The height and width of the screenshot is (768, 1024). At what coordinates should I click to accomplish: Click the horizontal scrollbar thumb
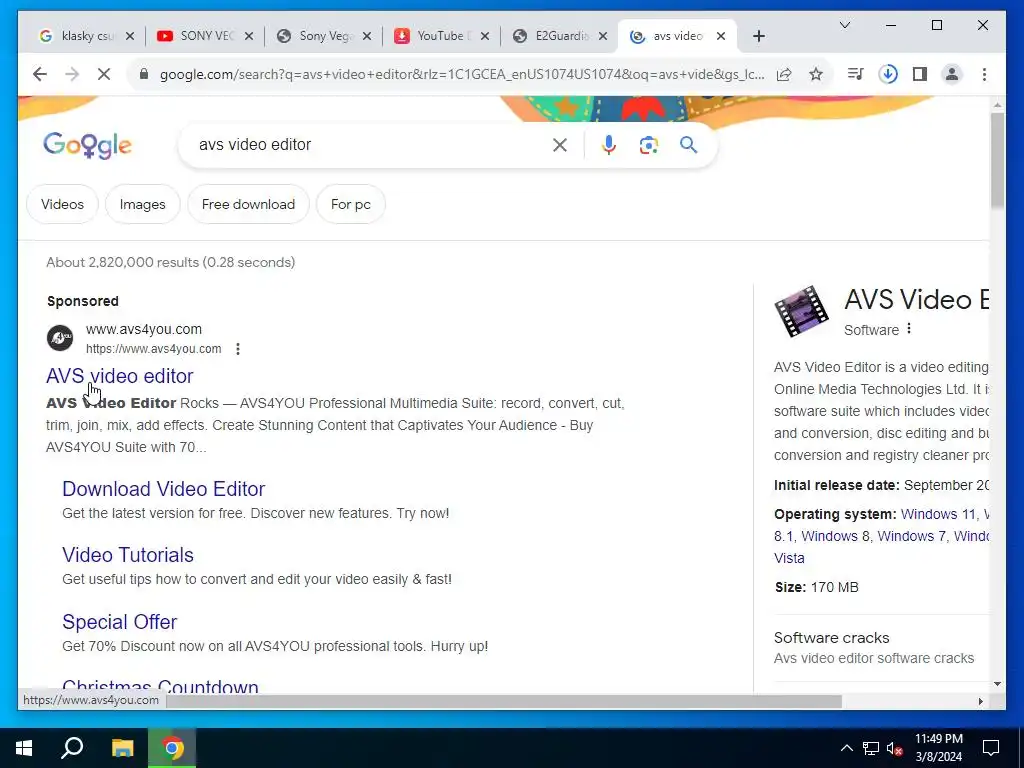pyautogui.click(x=503, y=701)
